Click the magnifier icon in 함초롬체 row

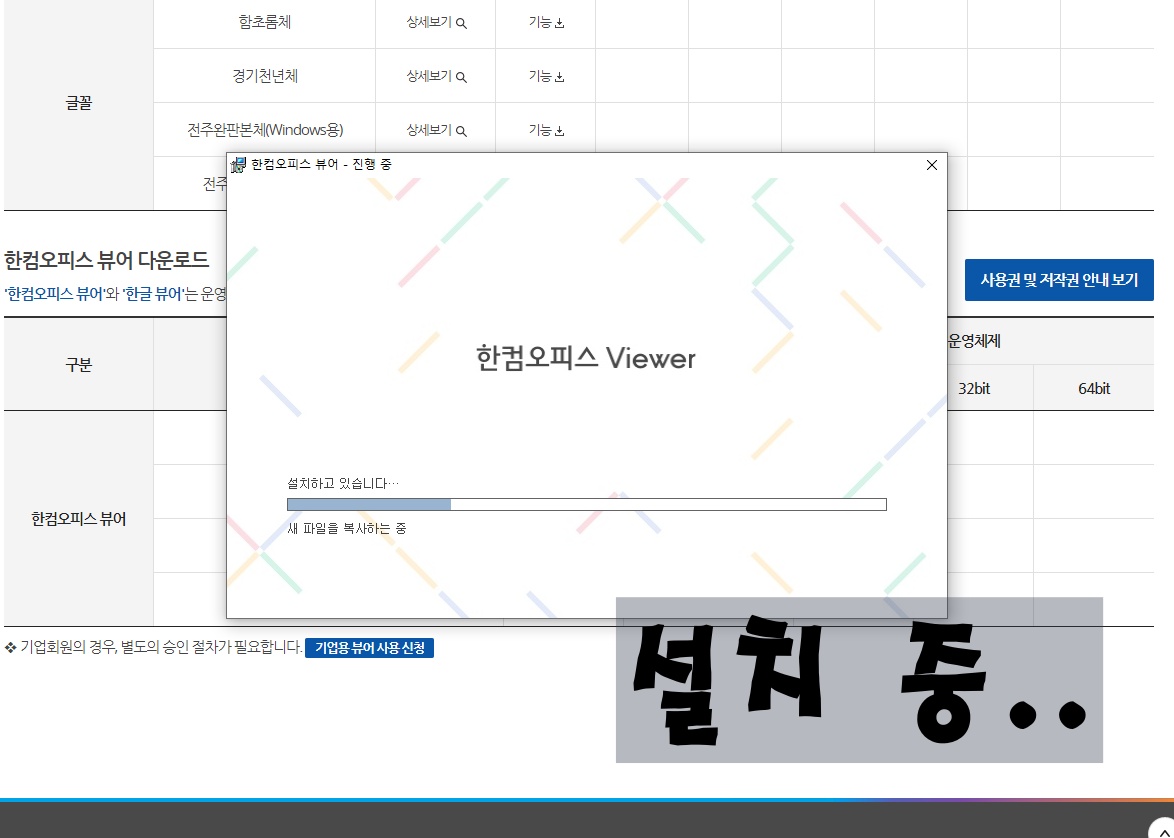pos(461,23)
